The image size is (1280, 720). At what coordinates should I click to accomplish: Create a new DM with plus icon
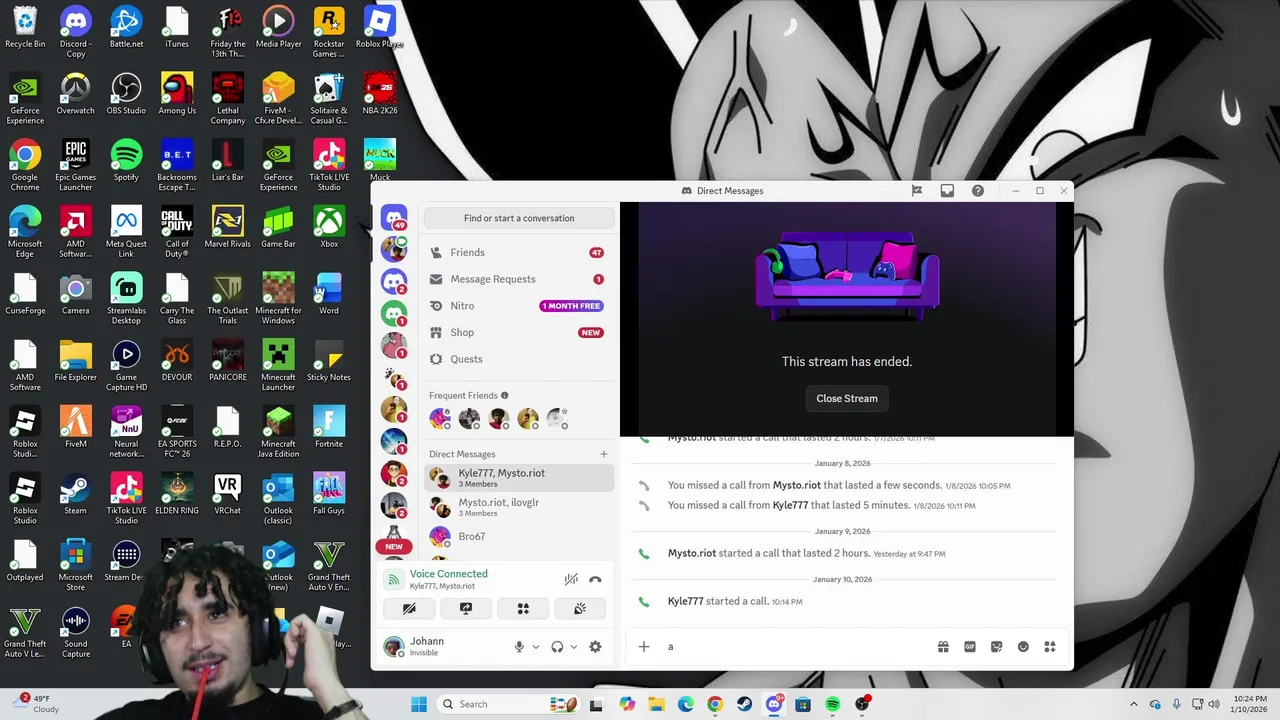[x=603, y=454]
